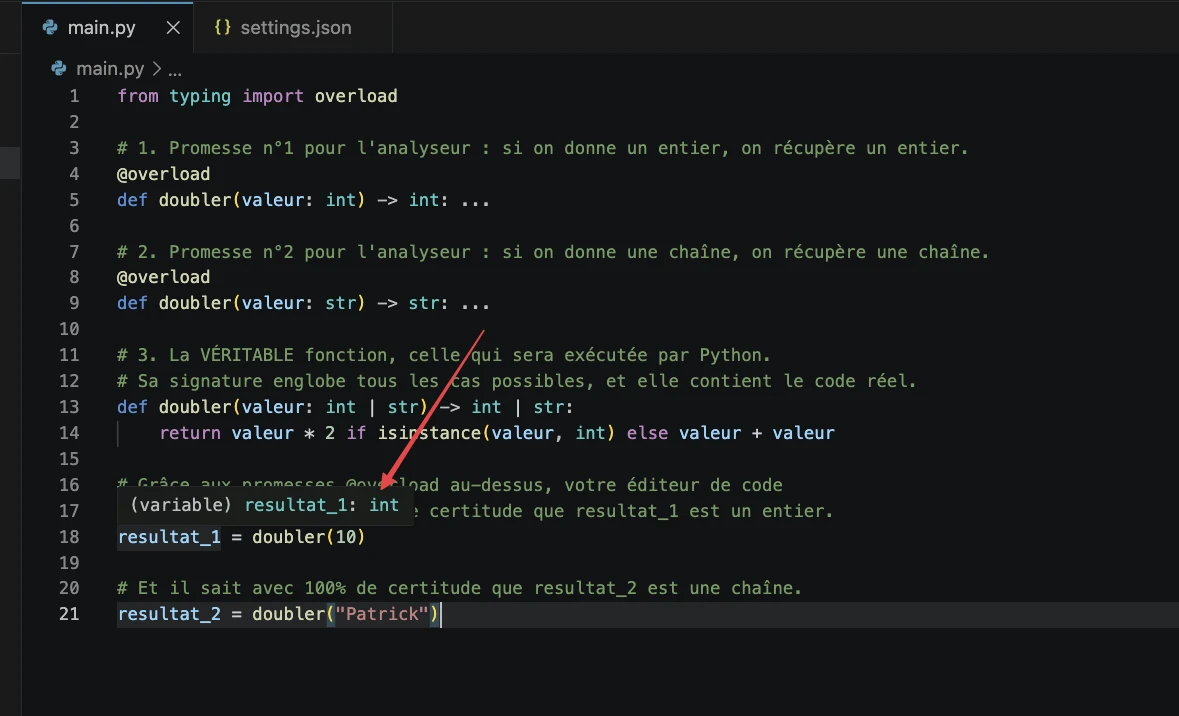Click the JSON braces icon on settings.json tab
The height and width of the screenshot is (716, 1179).
(x=222, y=28)
